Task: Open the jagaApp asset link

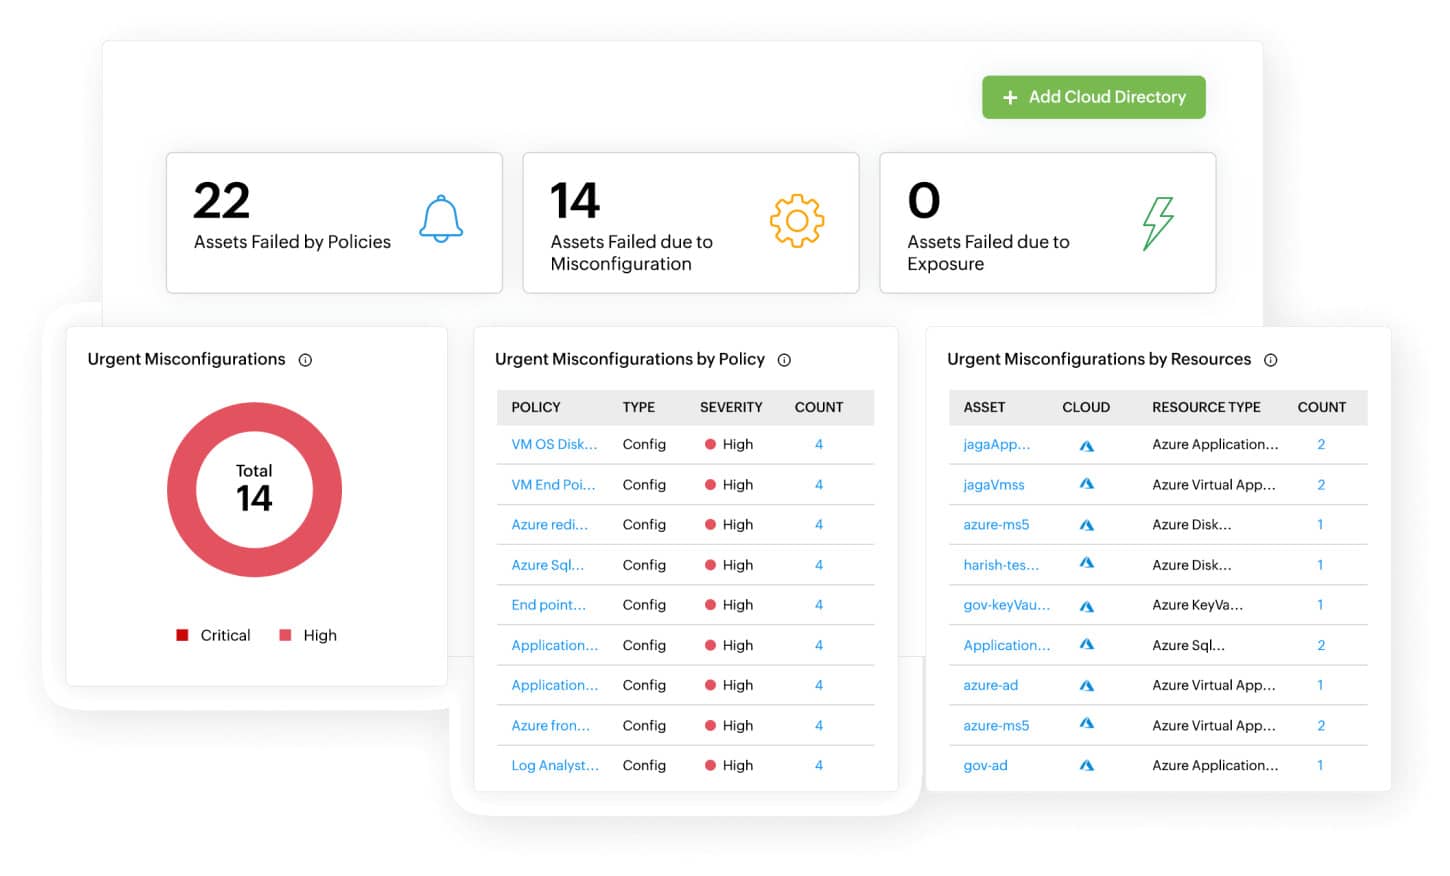Action: pyautogui.click(x=996, y=444)
